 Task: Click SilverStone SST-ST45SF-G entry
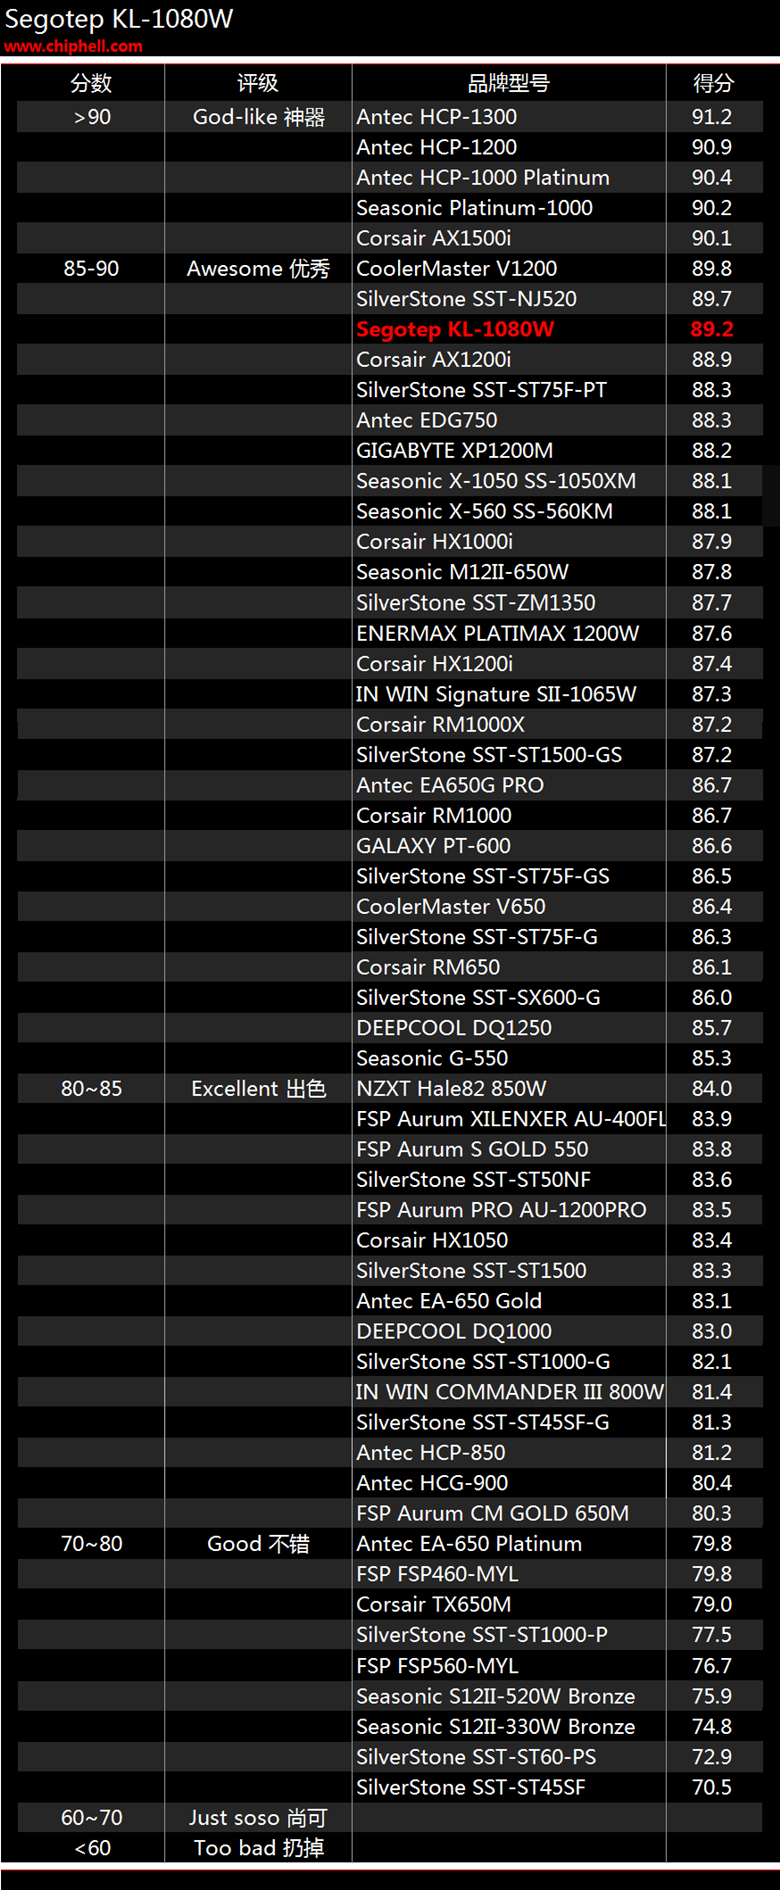point(483,1423)
